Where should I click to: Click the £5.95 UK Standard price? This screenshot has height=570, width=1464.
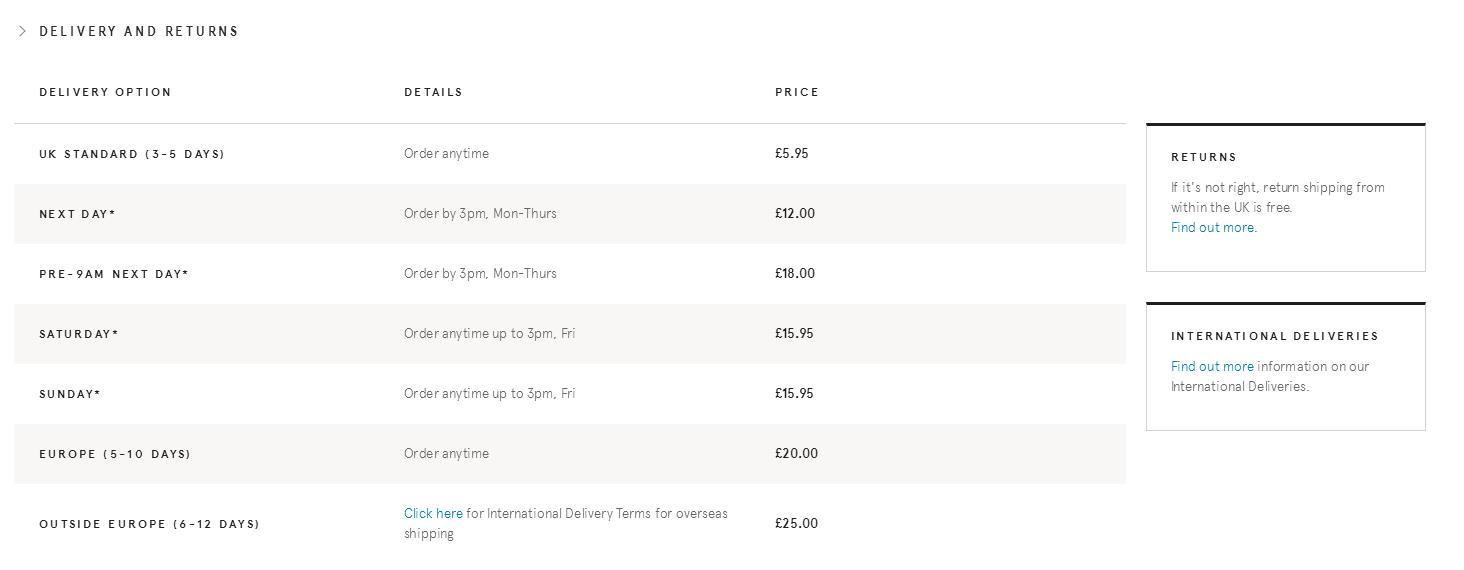click(791, 154)
